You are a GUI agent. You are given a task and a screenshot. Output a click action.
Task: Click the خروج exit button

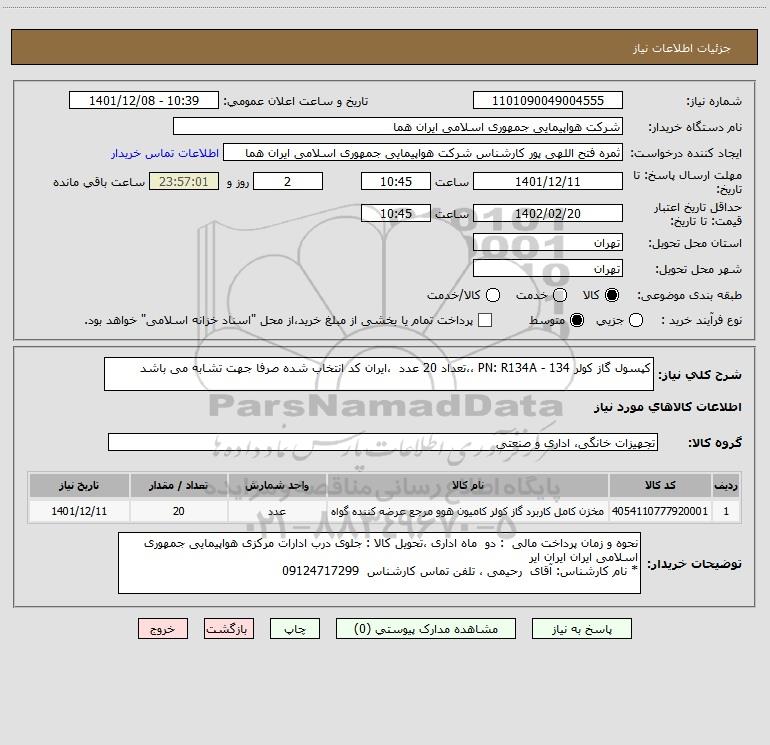tap(163, 629)
